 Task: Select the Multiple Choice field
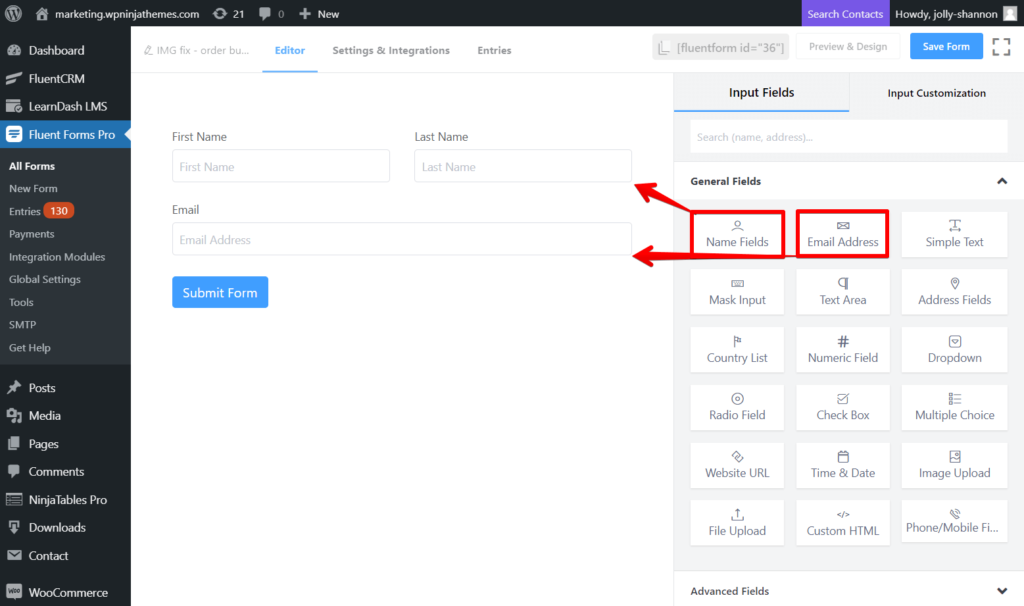(954, 407)
